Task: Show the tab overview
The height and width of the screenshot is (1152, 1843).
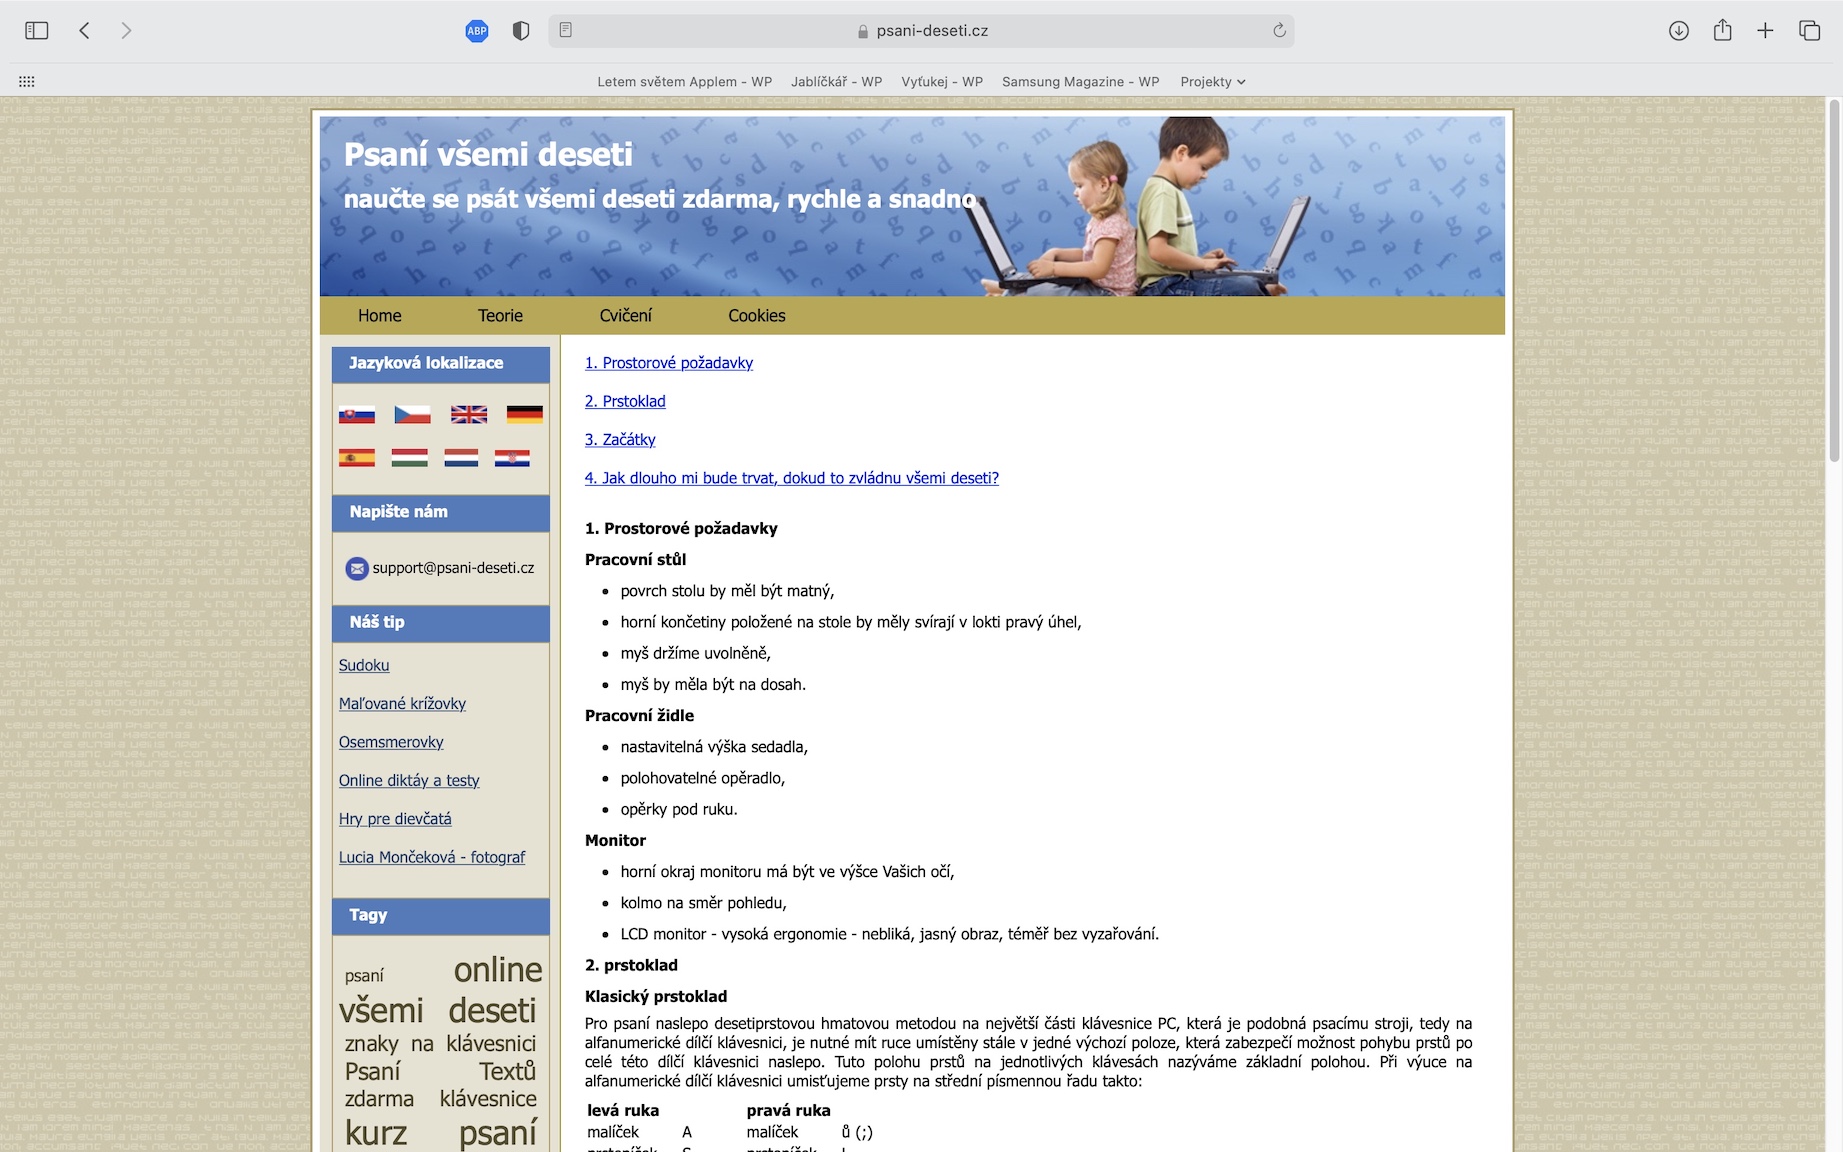Action: pyautogui.click(x=1809, y=31)
